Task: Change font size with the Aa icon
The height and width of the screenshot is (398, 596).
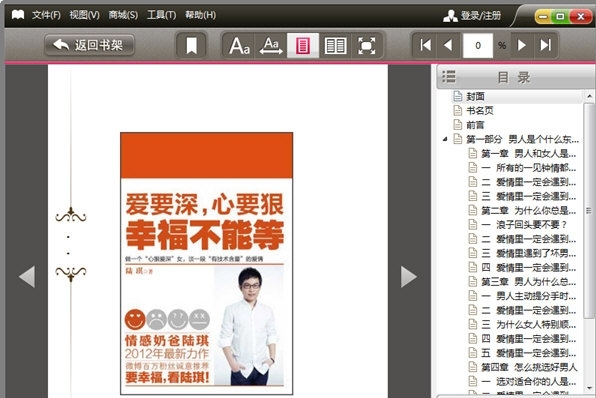Action: coord(239,46)
